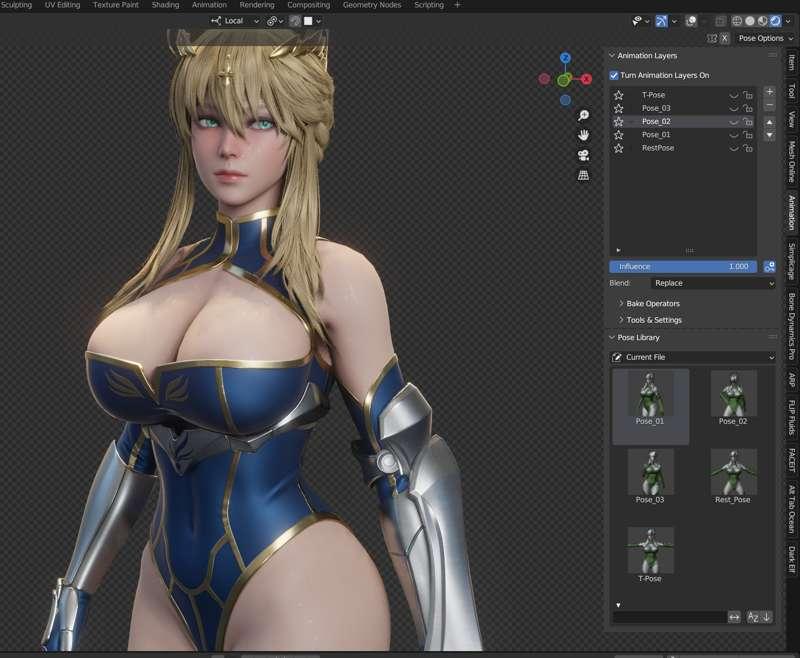Open Current File asset library dropdown
The width and height of the screenshot is (800, 658).
[693, 357]
